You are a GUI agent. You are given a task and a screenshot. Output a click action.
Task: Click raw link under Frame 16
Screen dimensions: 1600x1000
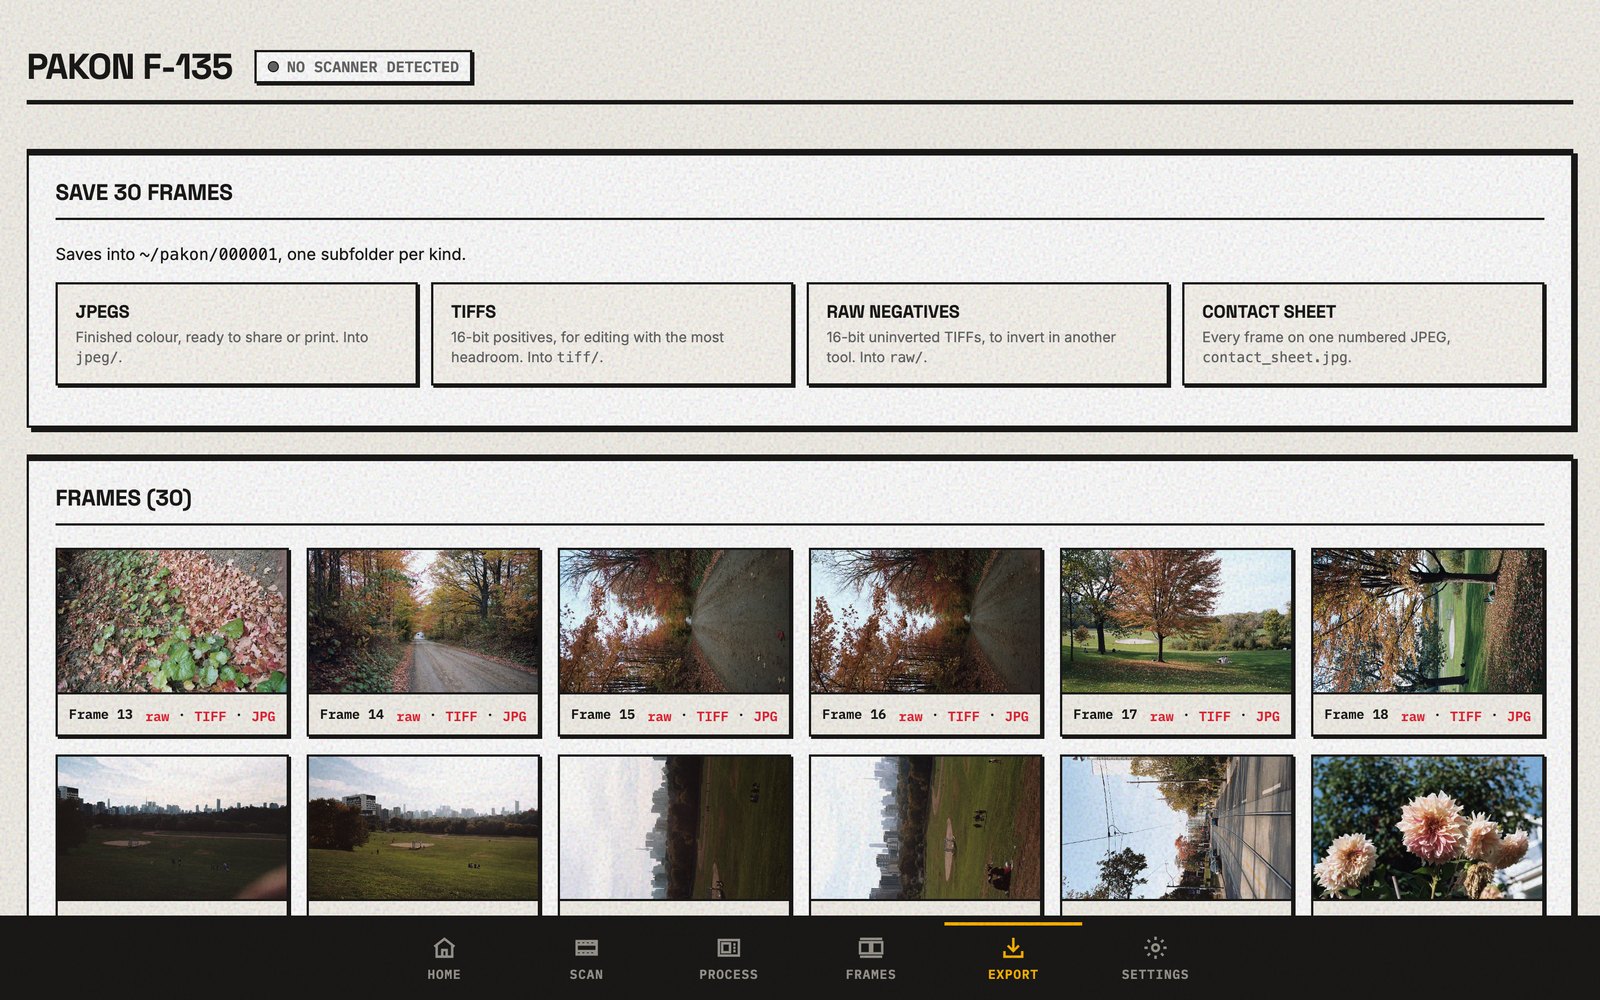(910, 716)
